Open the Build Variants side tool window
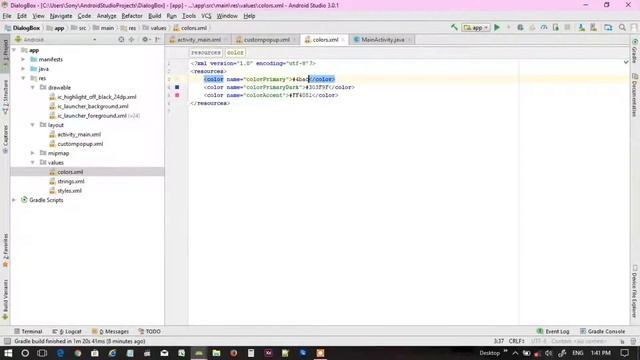The height and width of the screenshot is (360, 640). pos(5,299)
